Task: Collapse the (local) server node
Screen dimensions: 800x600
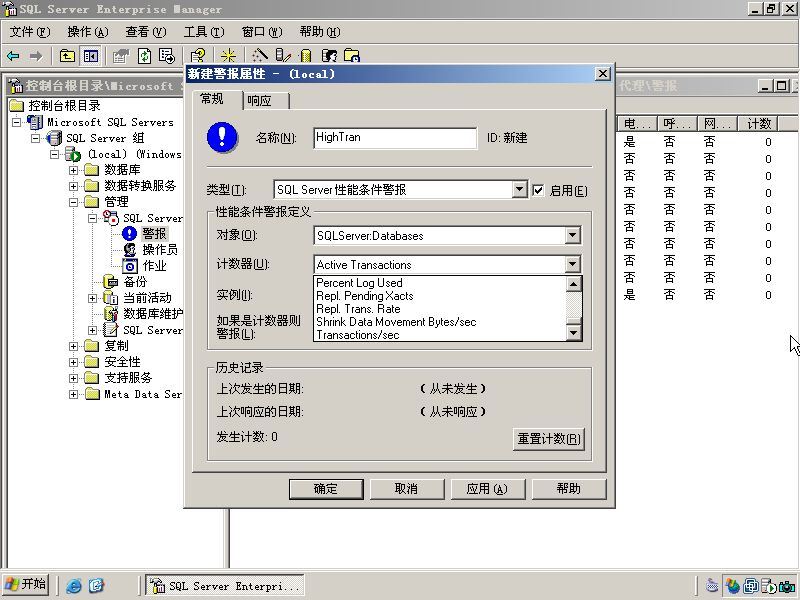Action: coord(55,154)
